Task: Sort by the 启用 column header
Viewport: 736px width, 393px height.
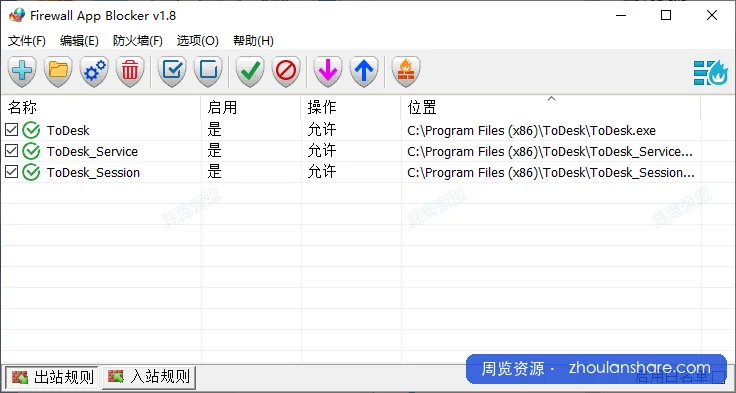Action: tap(251, 108)
